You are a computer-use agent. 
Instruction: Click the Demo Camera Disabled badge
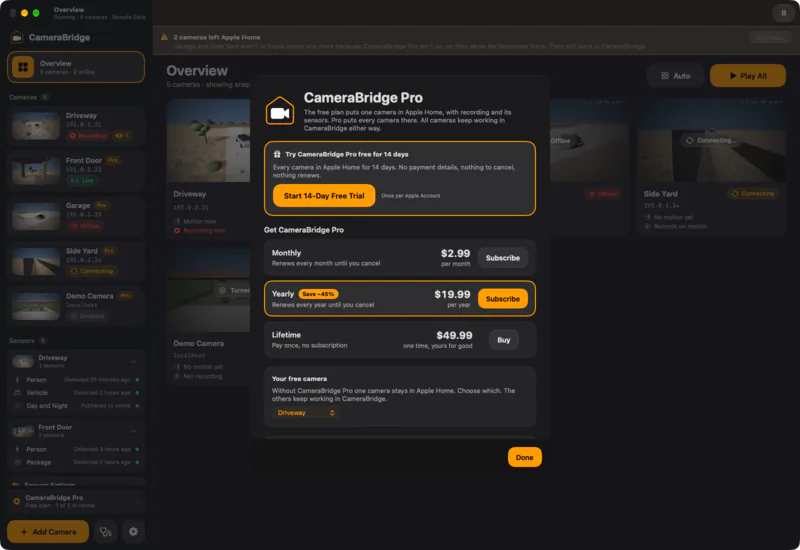[87, 316]
